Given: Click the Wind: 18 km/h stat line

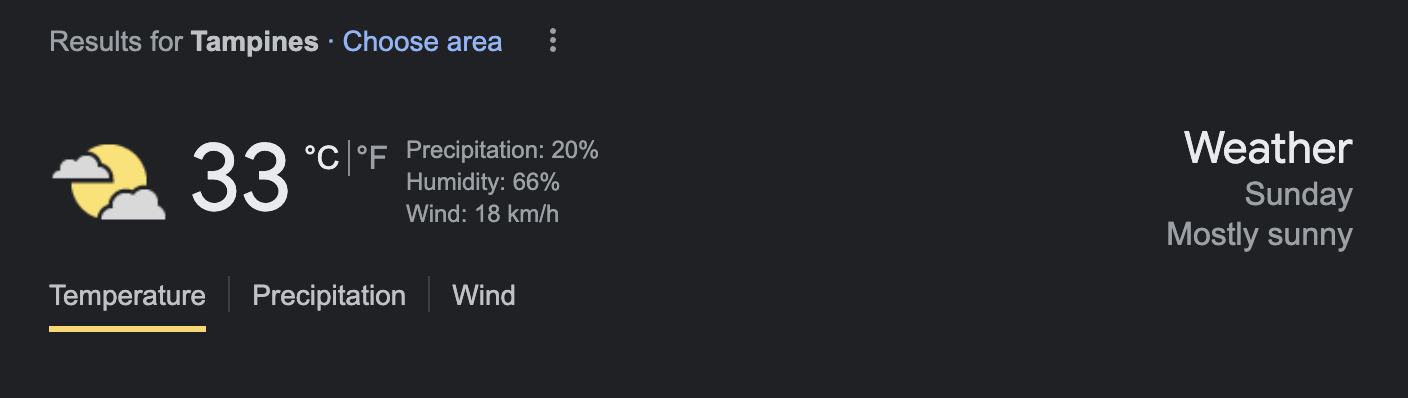Looking at the screenshot, I should pos(482,213).
